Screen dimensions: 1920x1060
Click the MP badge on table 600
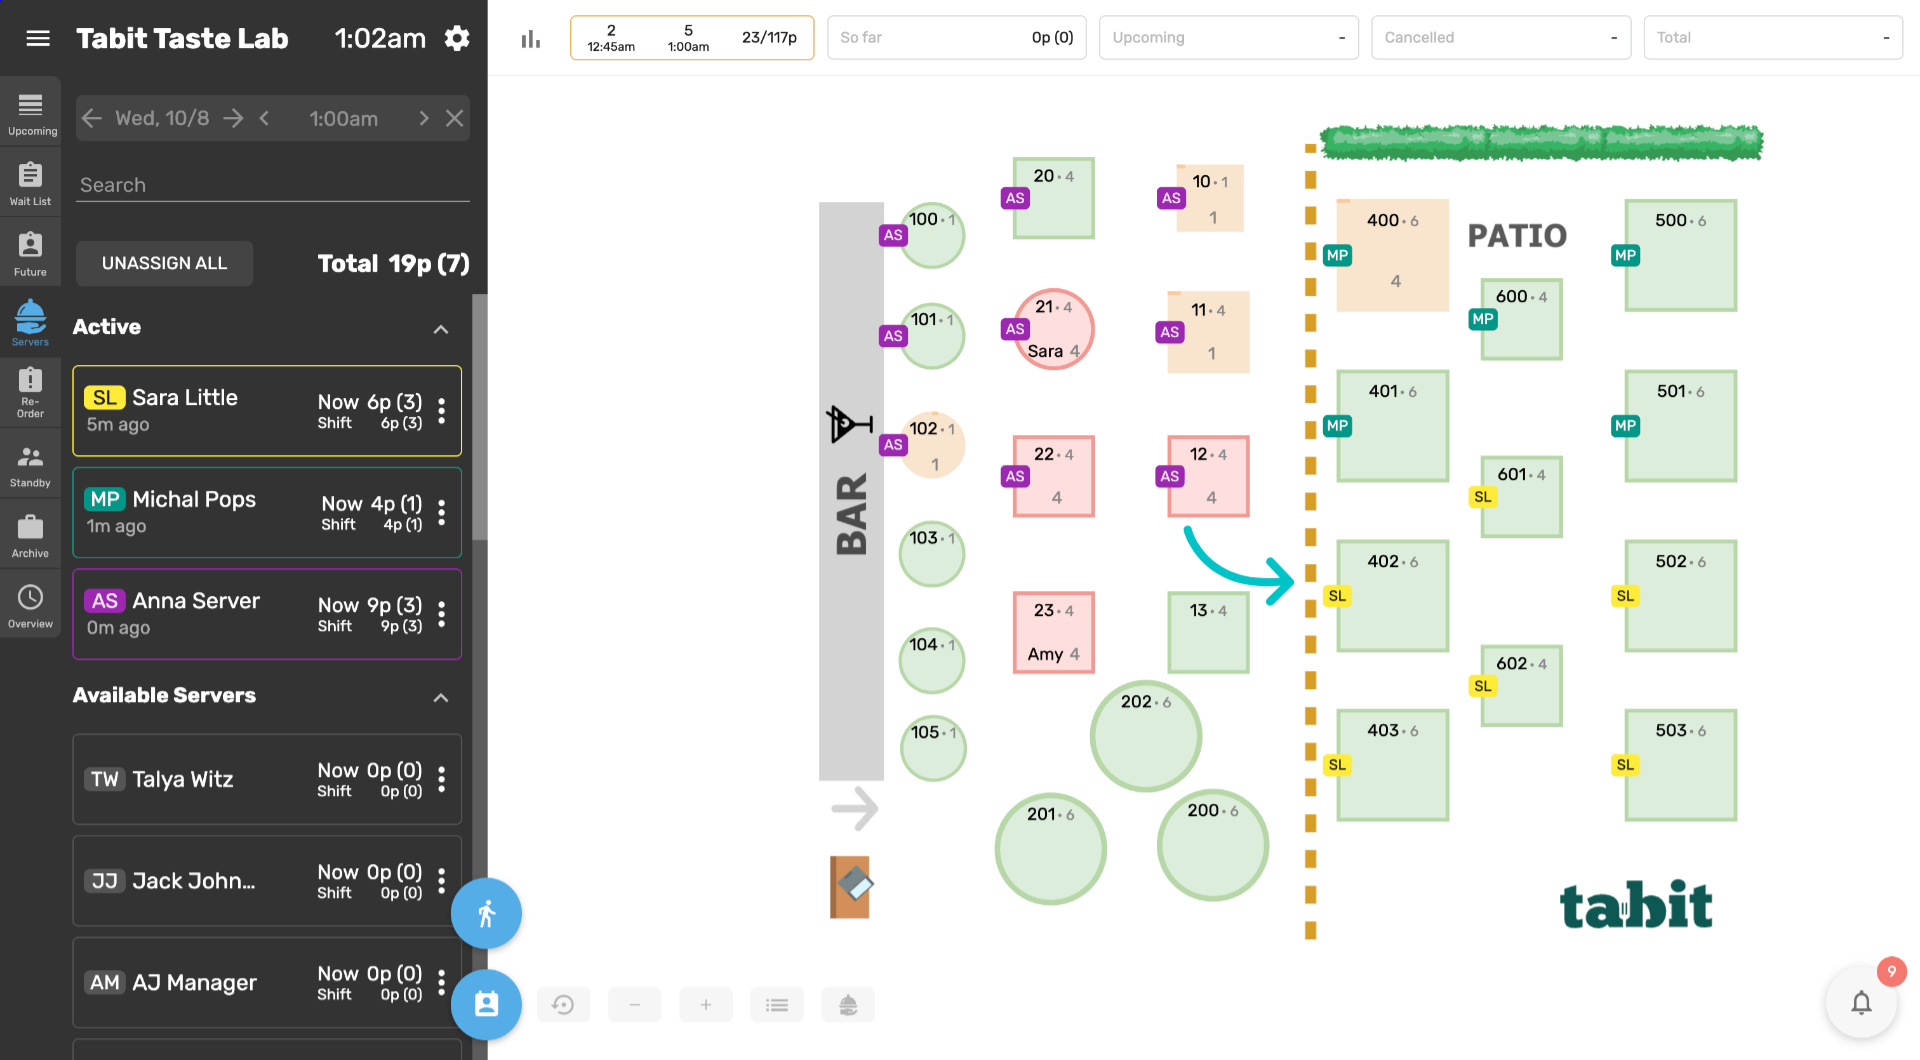tap(1483, 319)
